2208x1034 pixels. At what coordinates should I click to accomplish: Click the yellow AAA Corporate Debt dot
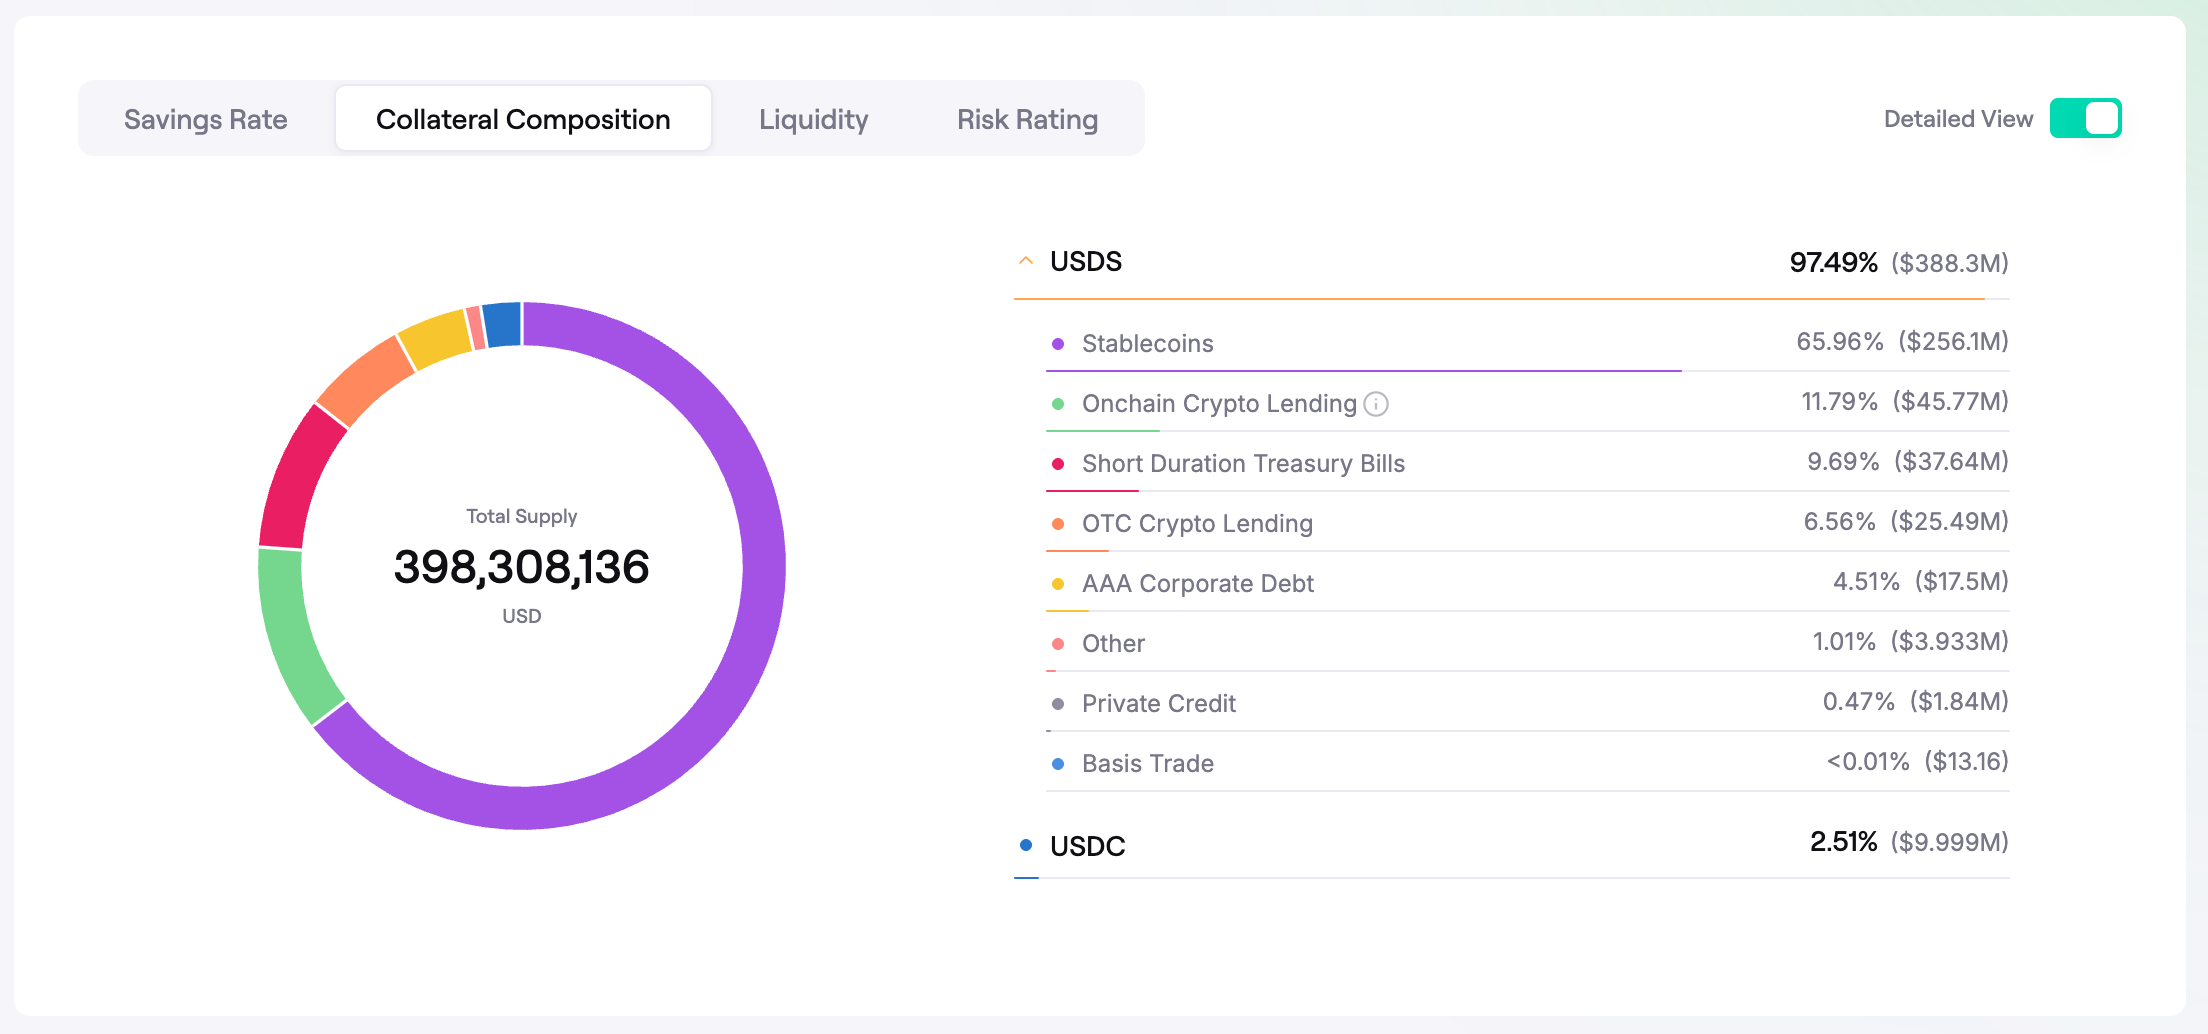pyautogui.click(x=1058, y=584)
